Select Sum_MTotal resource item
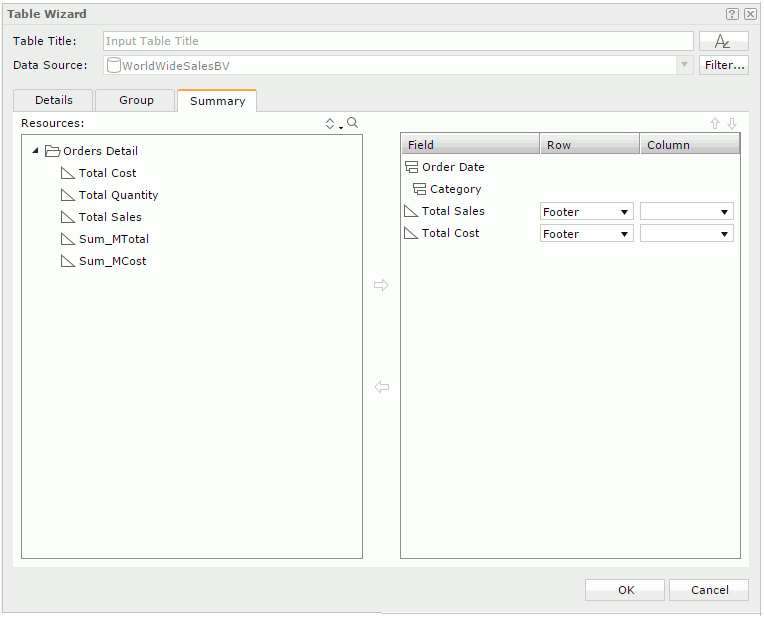Screen dimensions: 764x617 click(x=113, y=239)
